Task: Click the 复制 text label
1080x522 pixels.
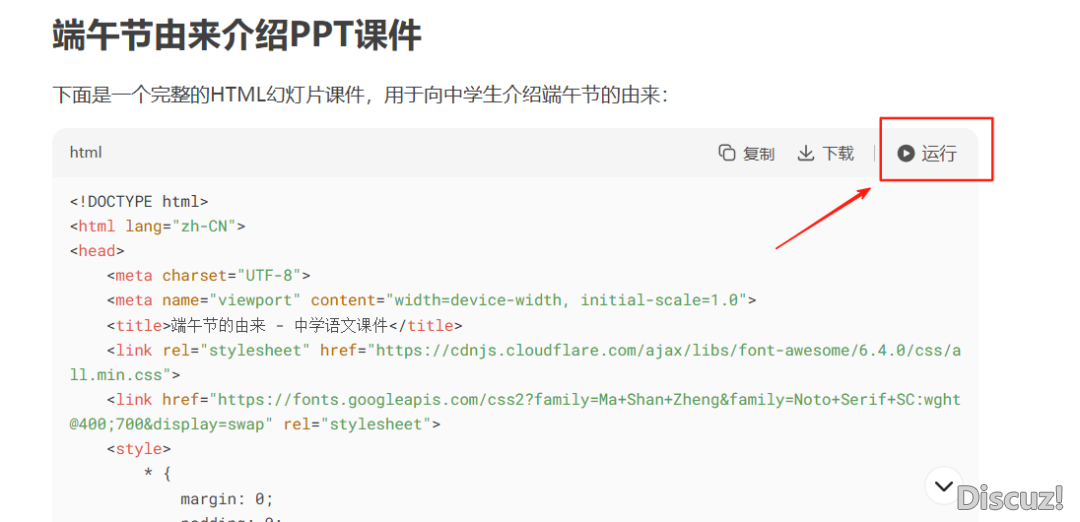Action: (759, 153)
